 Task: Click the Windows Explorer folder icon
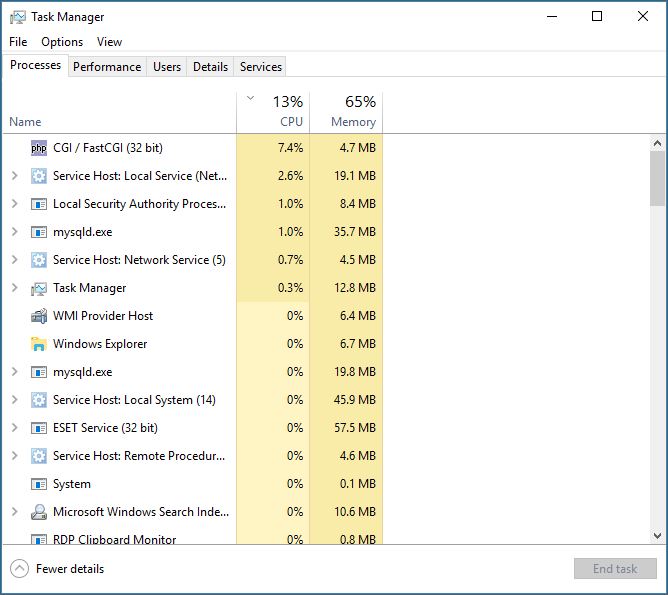tap(39, 344)
